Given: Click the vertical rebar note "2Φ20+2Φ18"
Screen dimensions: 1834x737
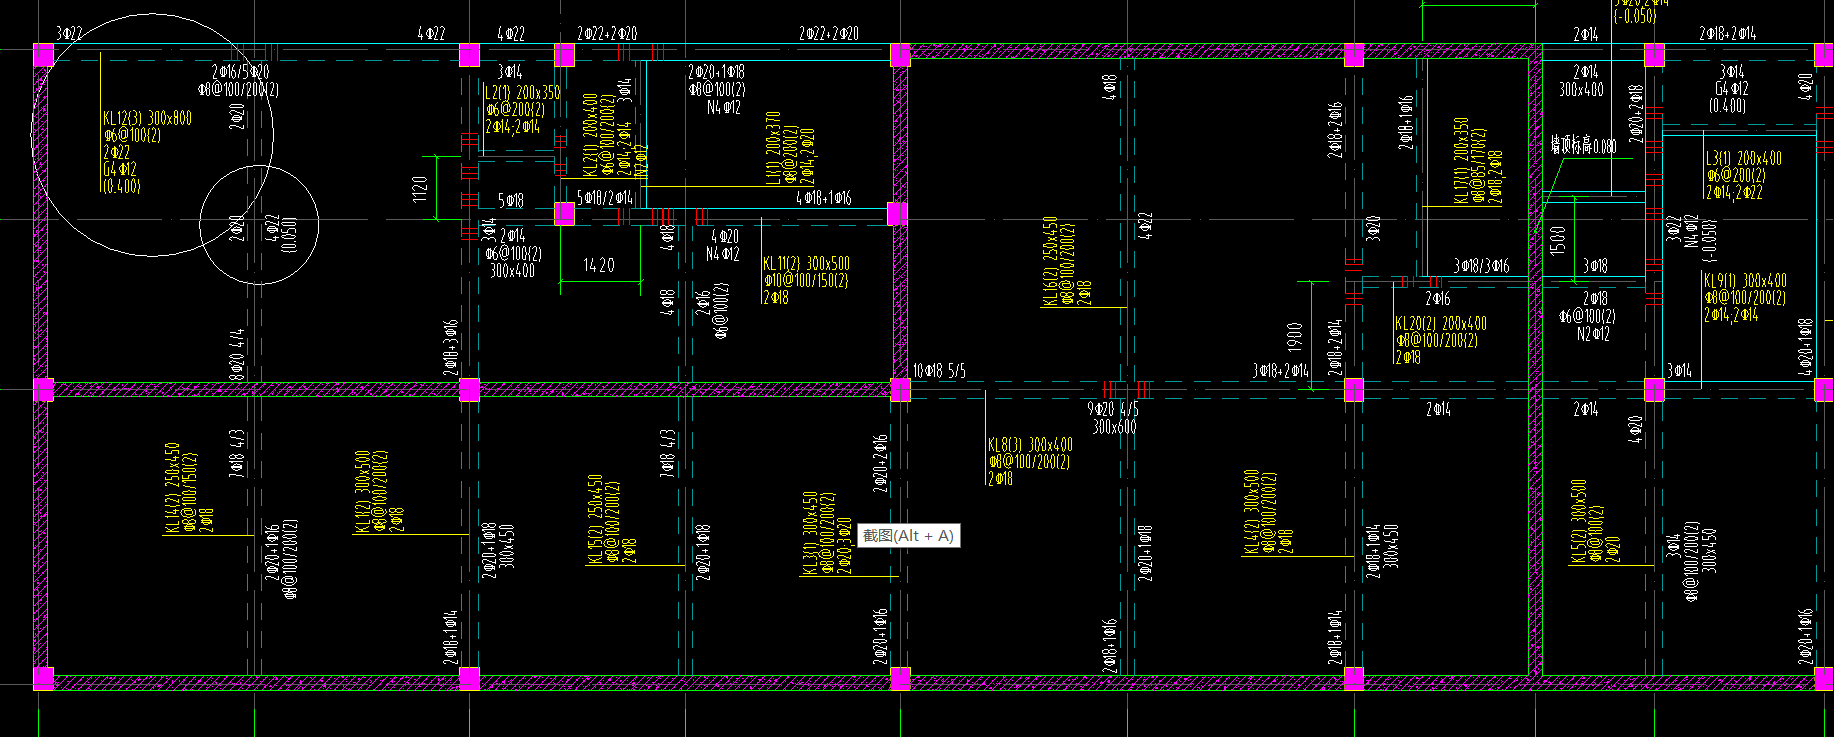Looking at the screenshot, I should click(1636, 114).
